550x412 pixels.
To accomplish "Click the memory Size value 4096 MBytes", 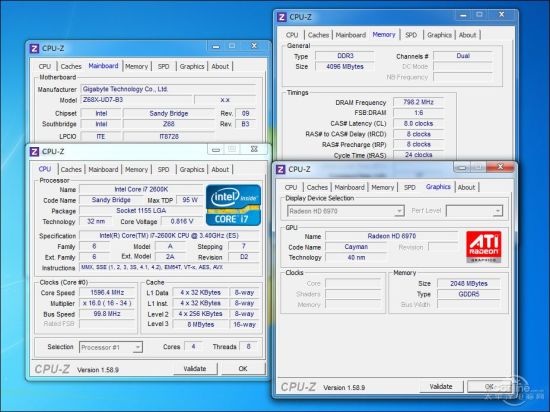I will pos(345,67).
